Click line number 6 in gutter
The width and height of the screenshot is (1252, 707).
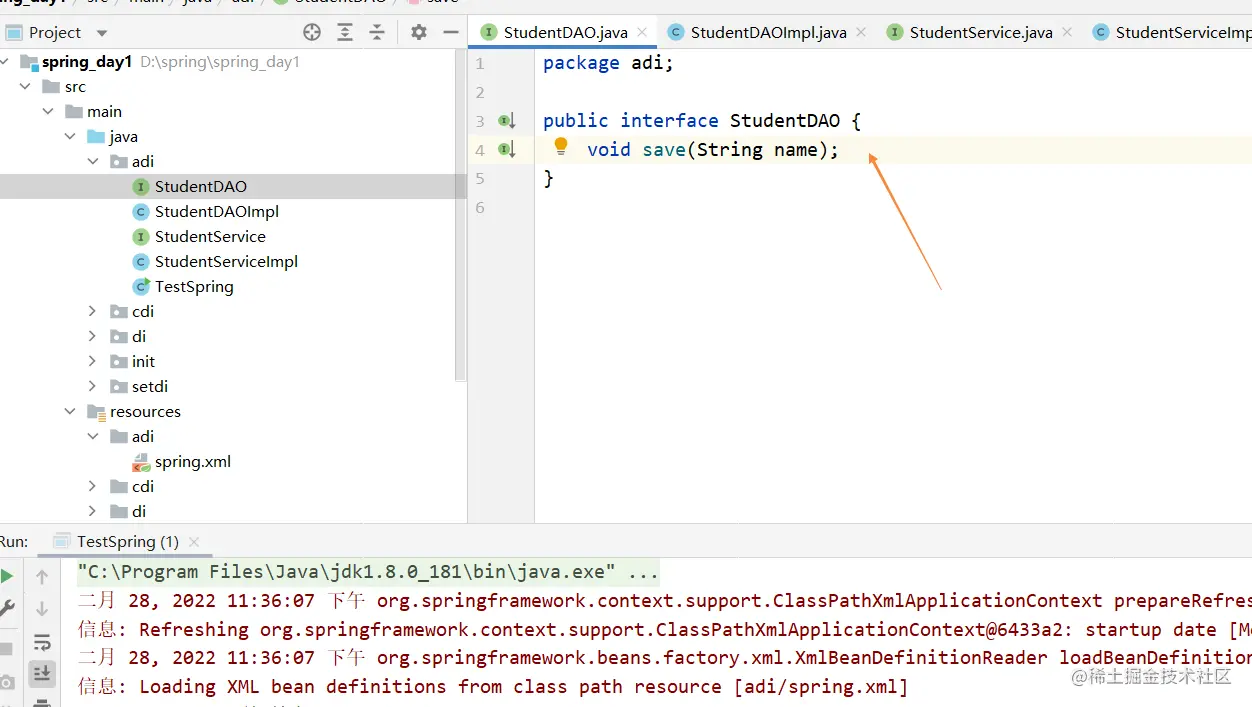[480, 208]
